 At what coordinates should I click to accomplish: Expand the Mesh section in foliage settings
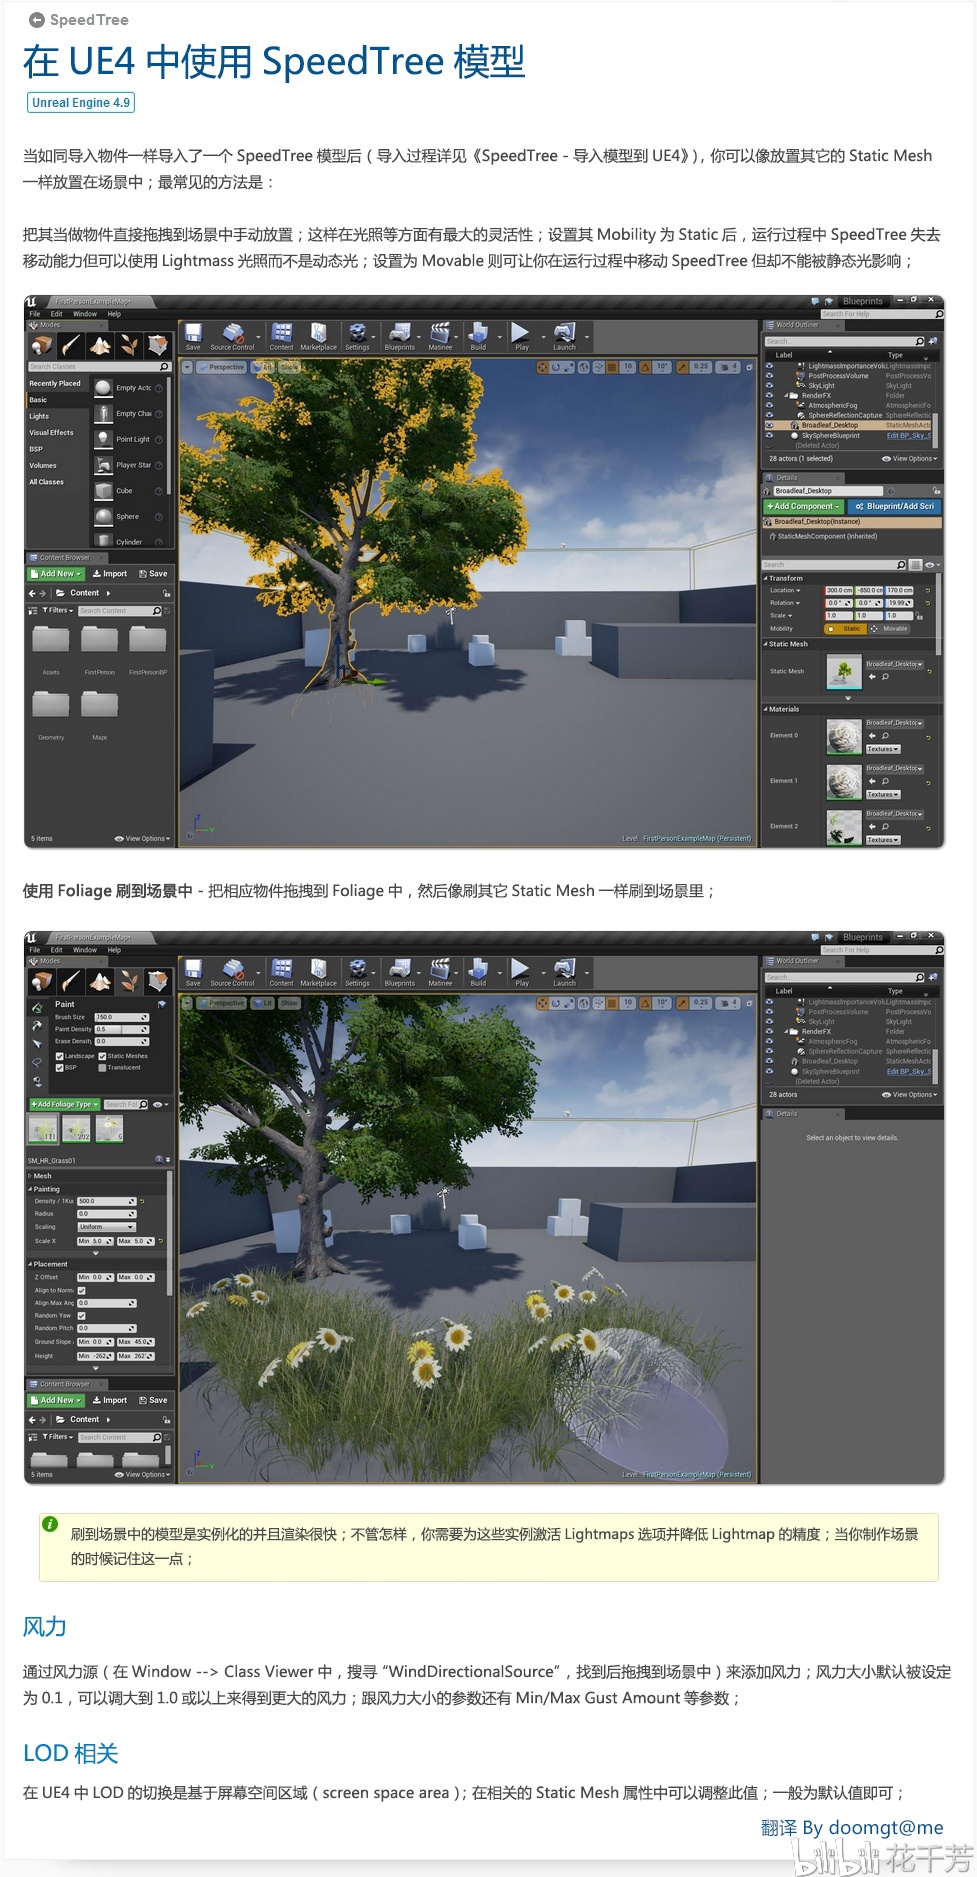30,1176
